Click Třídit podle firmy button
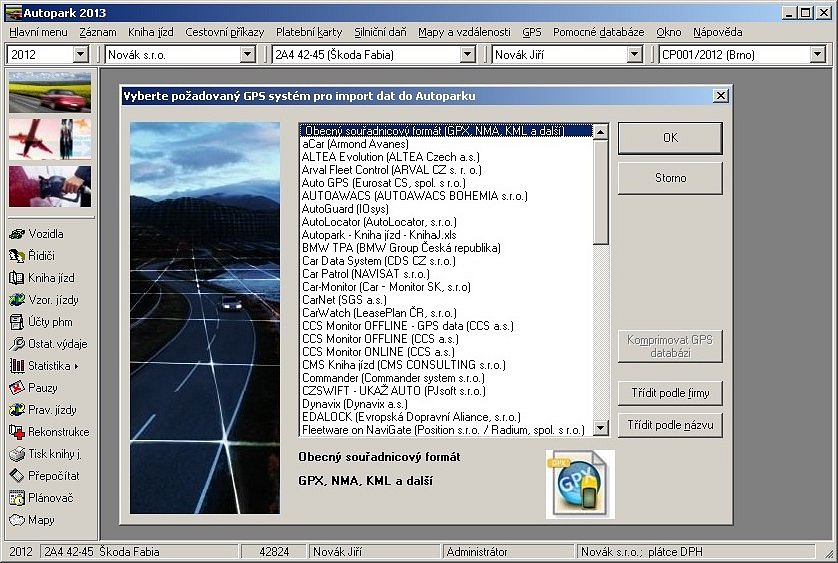 click(669, 391)
